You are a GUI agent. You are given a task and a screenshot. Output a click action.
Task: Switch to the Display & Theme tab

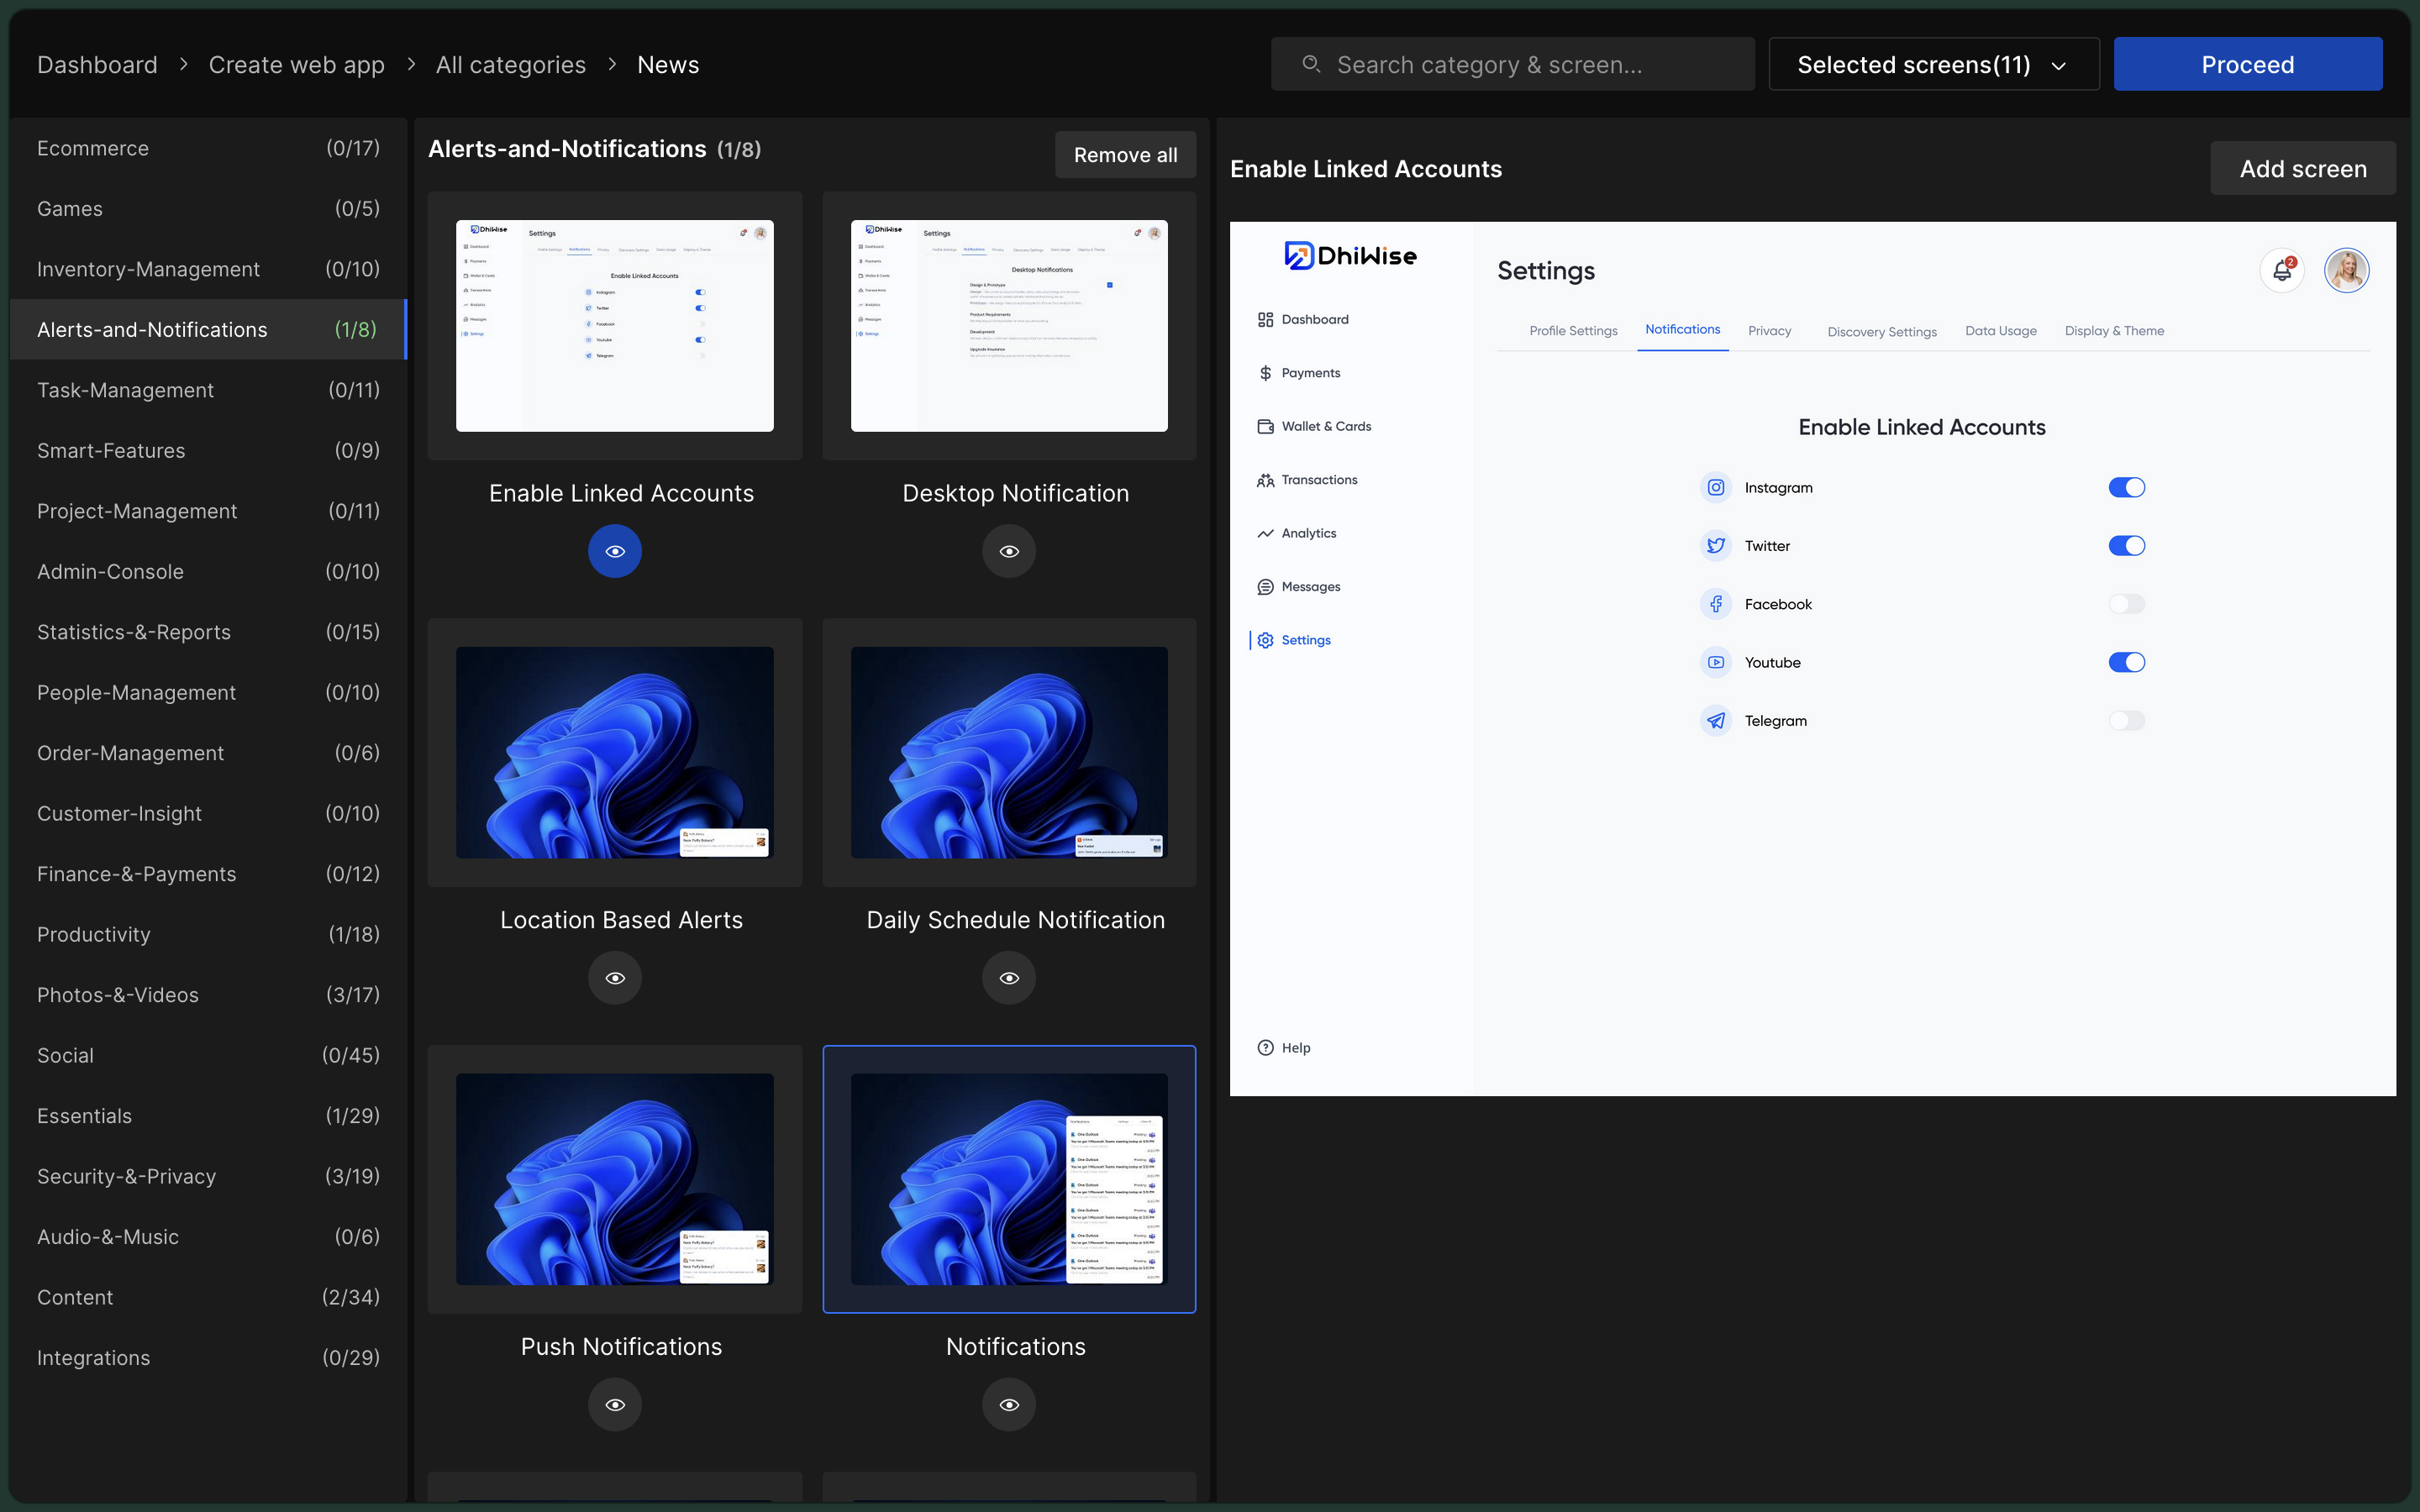pyautogui.click(x=2113, y=329)
